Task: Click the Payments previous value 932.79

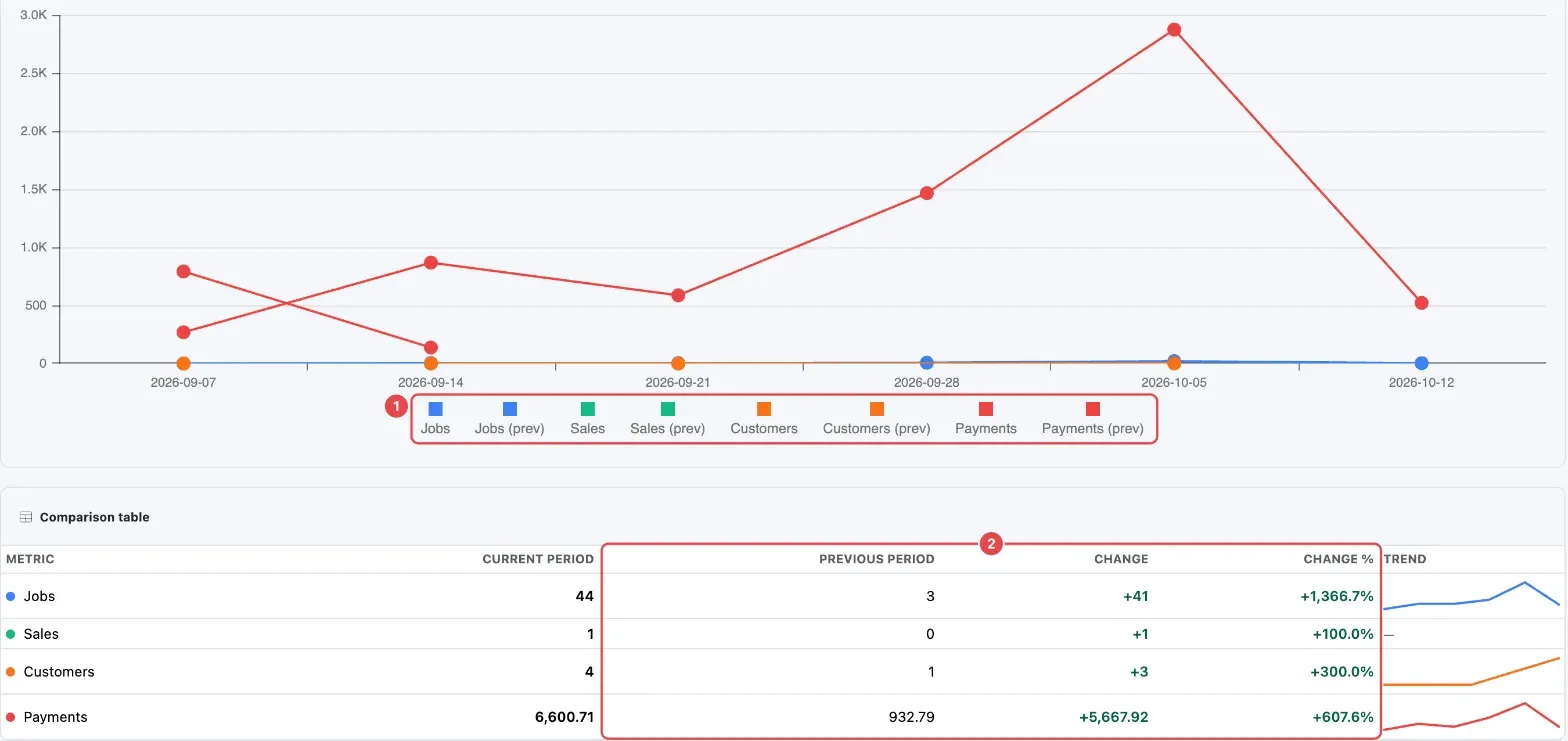Action: pyautogui.click(x=911, y=717)
